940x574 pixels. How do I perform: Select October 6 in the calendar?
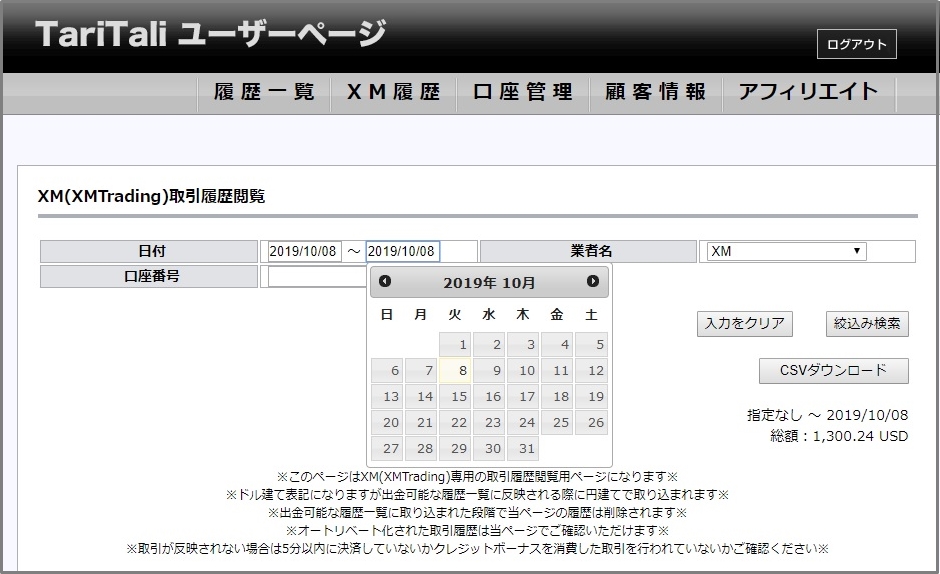click(387, 371)
